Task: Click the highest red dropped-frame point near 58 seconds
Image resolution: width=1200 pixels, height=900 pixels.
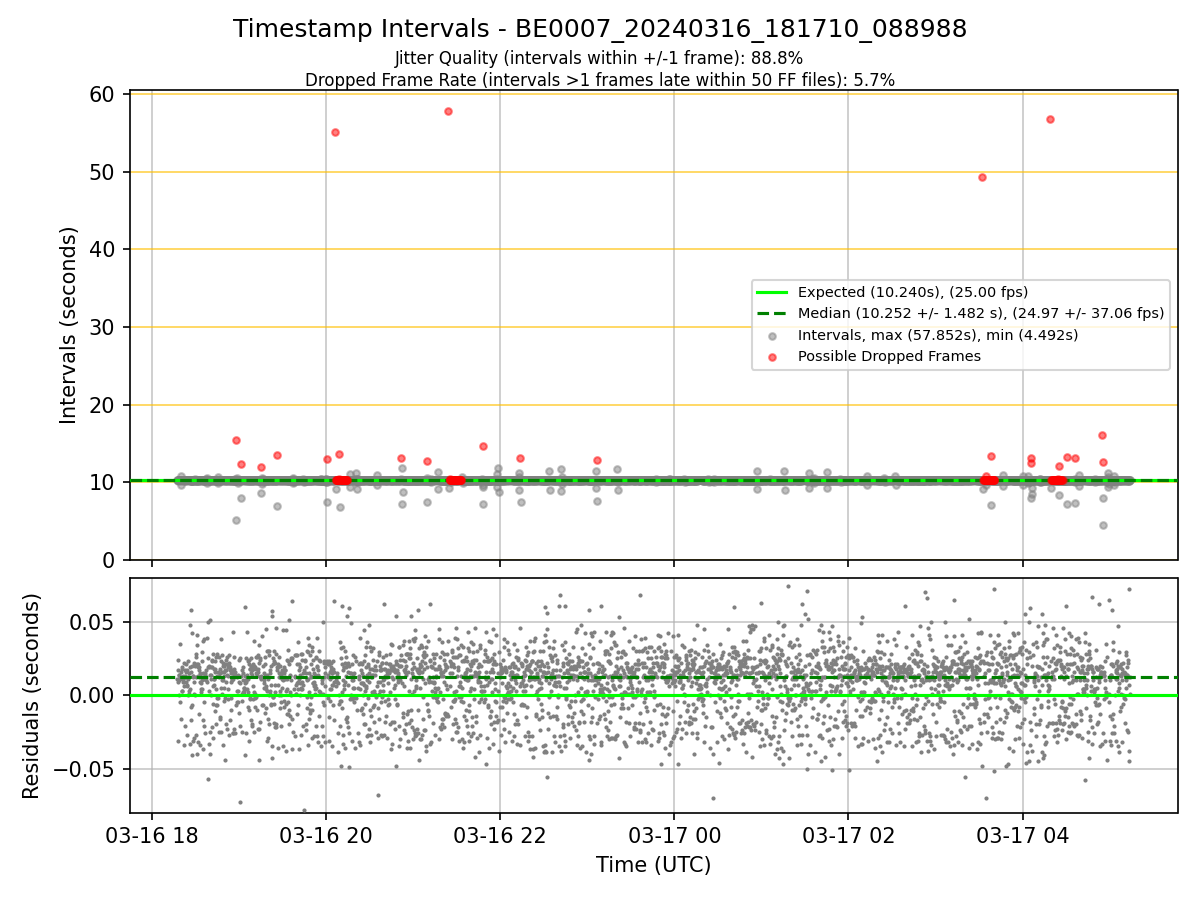Action: click(x=448, y=111)
